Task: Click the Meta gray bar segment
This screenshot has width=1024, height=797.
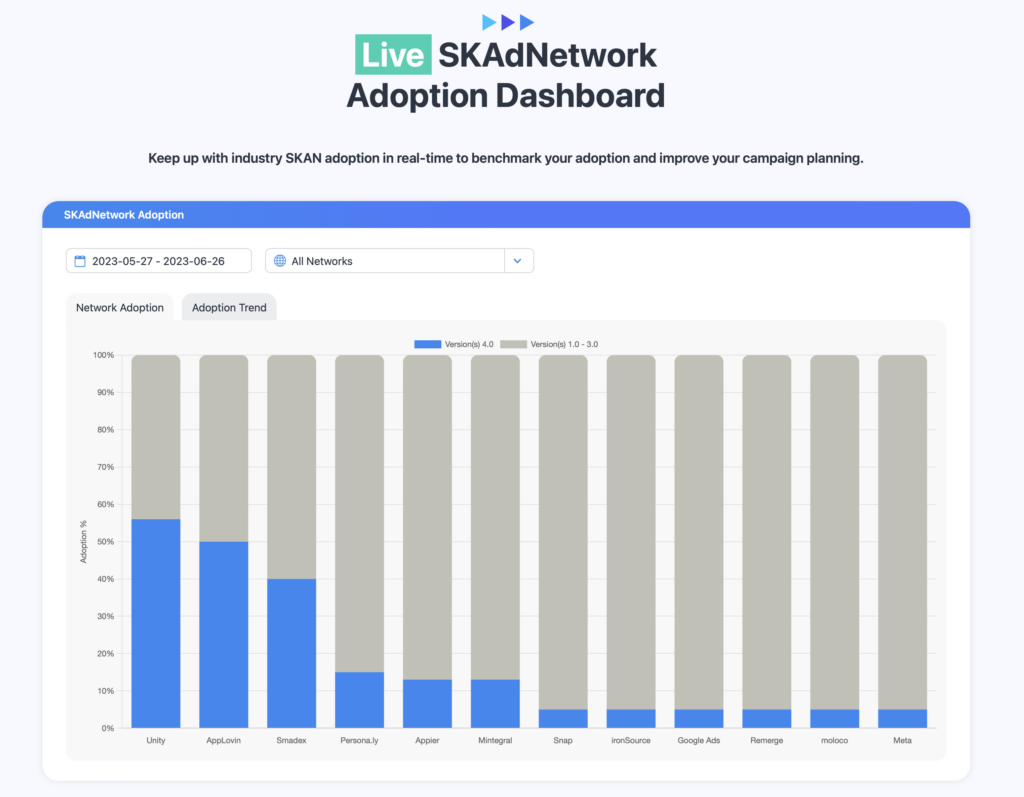Action: point(903,532)
